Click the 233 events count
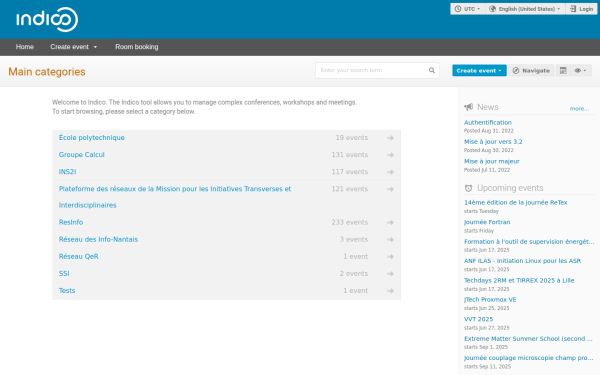 tap(349, 222)
